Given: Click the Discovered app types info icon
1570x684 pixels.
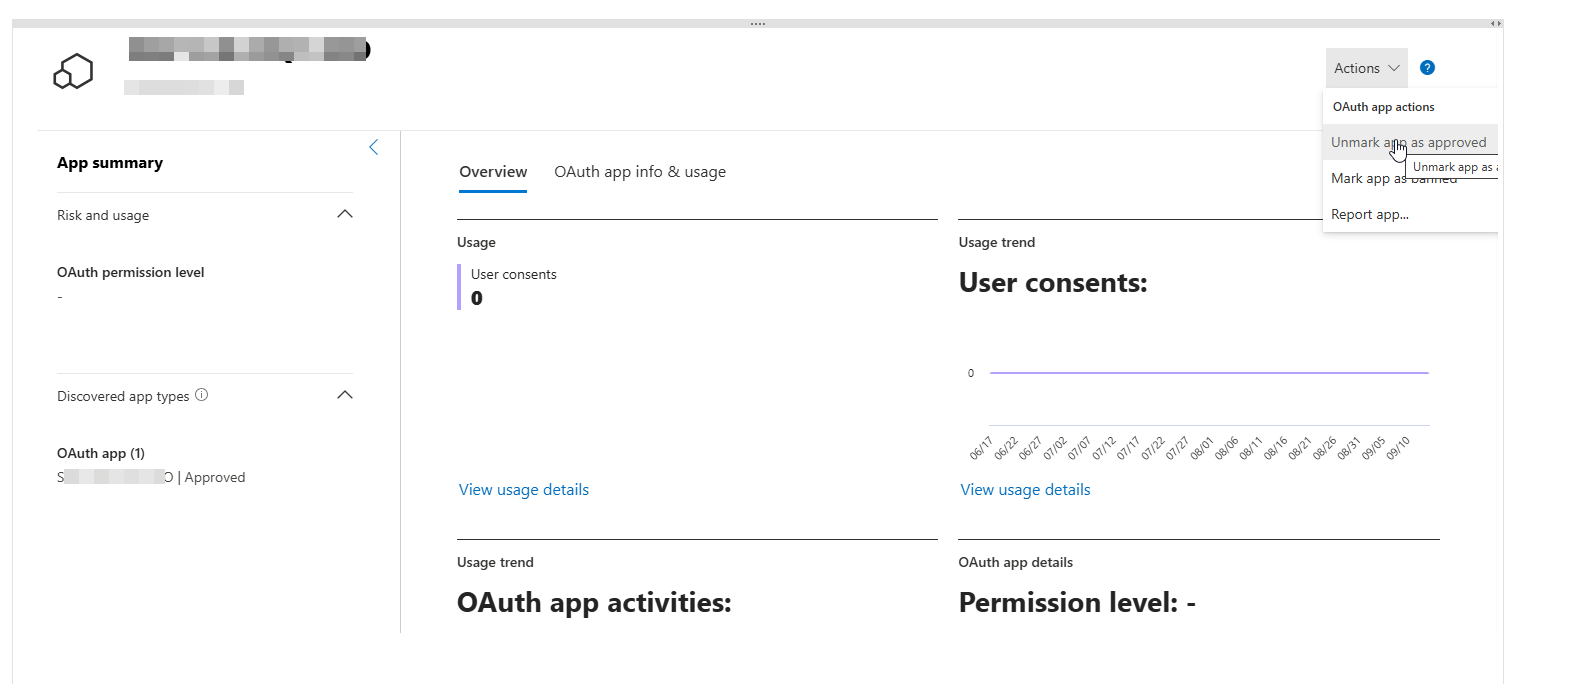Looking at the screenshot, I should [202, 395].
